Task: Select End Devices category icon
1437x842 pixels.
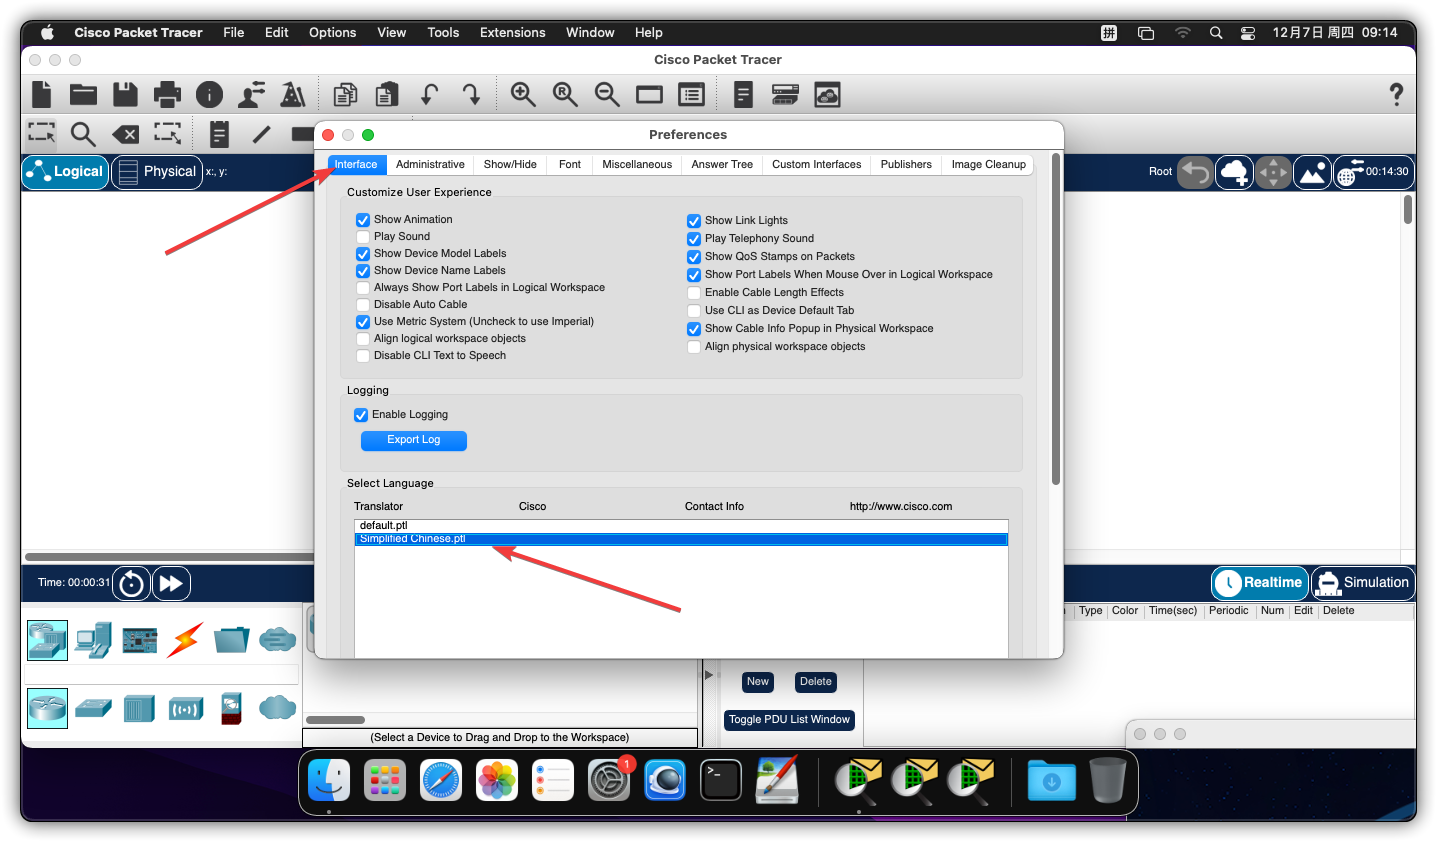Action: (93, 640)
